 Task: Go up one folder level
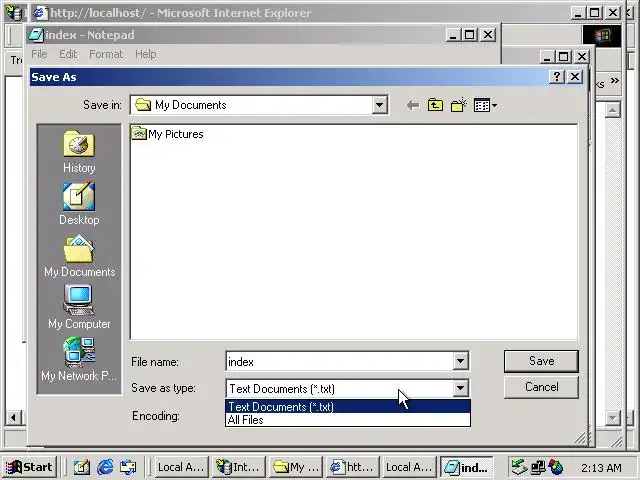tap(435, 105)
